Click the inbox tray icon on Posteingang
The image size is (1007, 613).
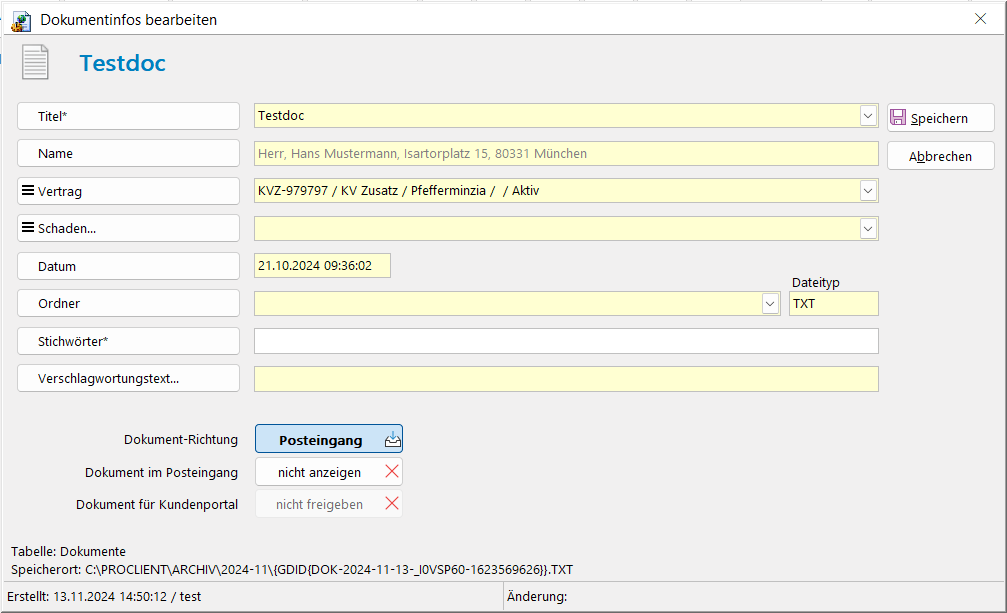(392, 440)
